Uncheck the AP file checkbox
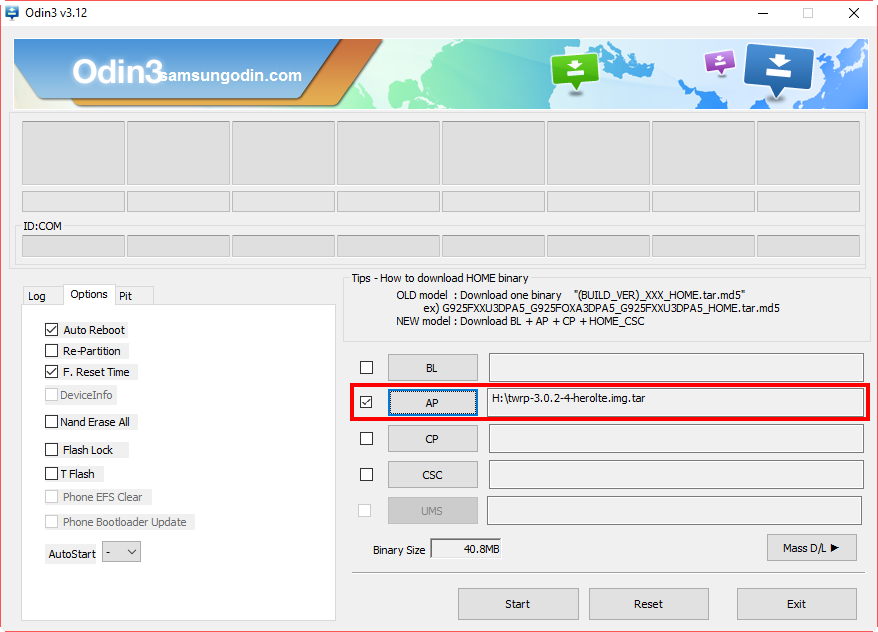The width and height of the screenshot is (878, 632). [366, 402]
